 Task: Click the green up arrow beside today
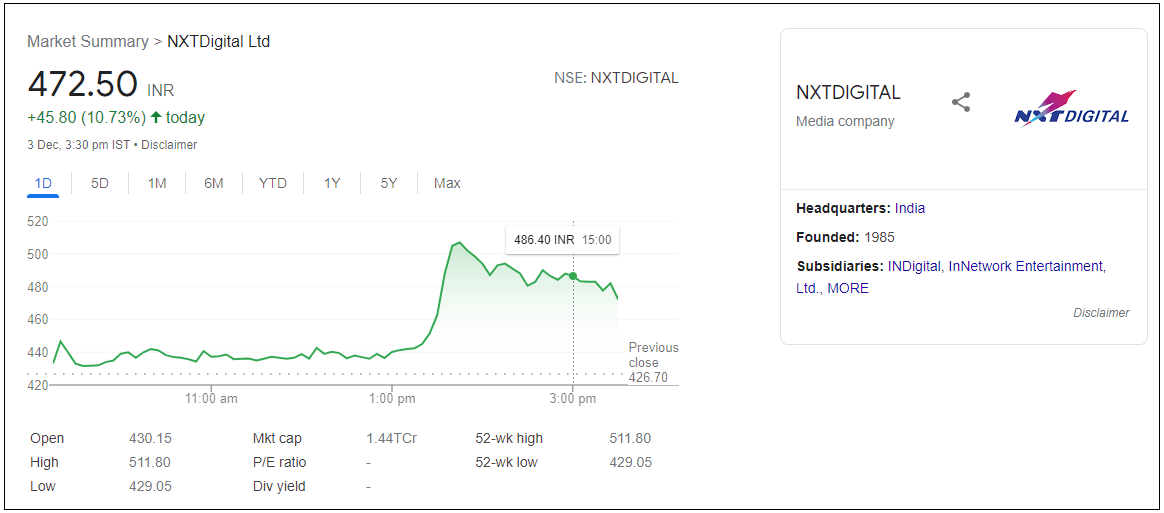155,117
